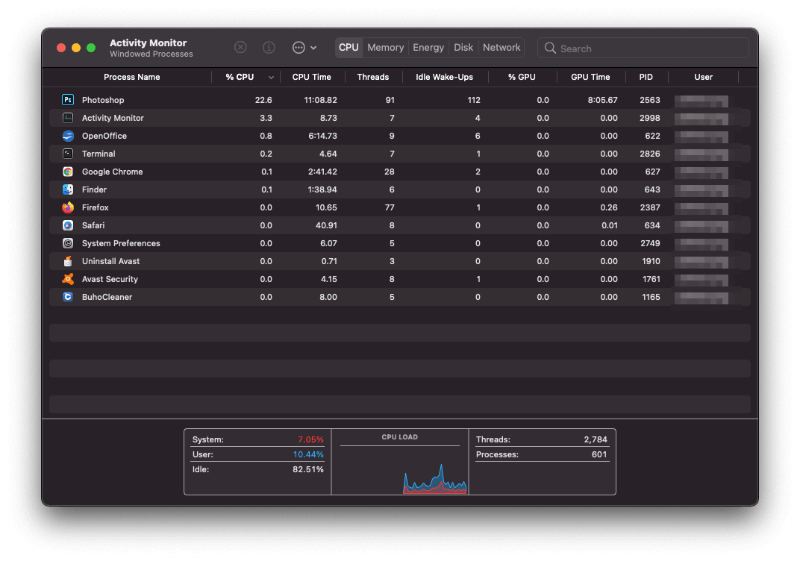Image resolution: width=800 pixels, height=561 pixels.
Task: Click the Uninstall Avast process icon
Action: [x=68, y=261]
